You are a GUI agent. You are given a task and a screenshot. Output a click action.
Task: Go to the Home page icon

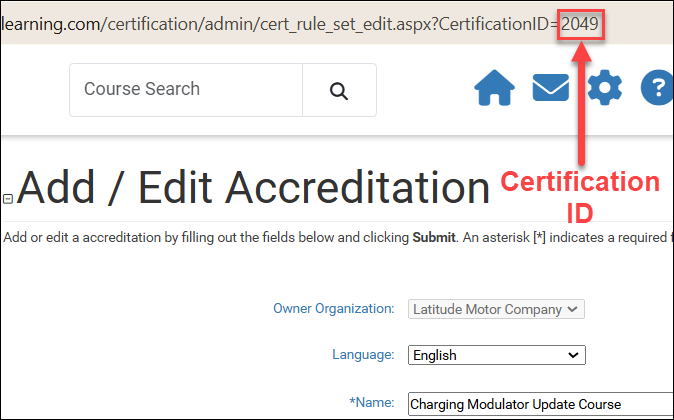pos(494,89)
